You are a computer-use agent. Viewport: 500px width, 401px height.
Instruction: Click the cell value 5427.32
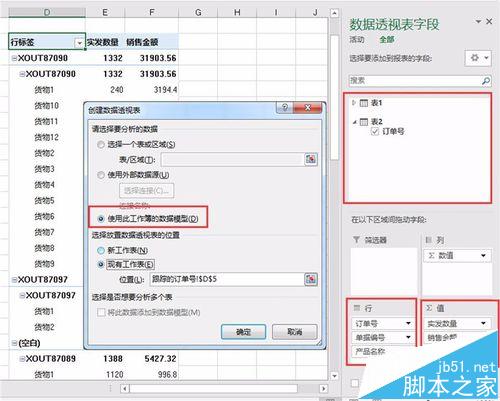(x=160, y=359)
